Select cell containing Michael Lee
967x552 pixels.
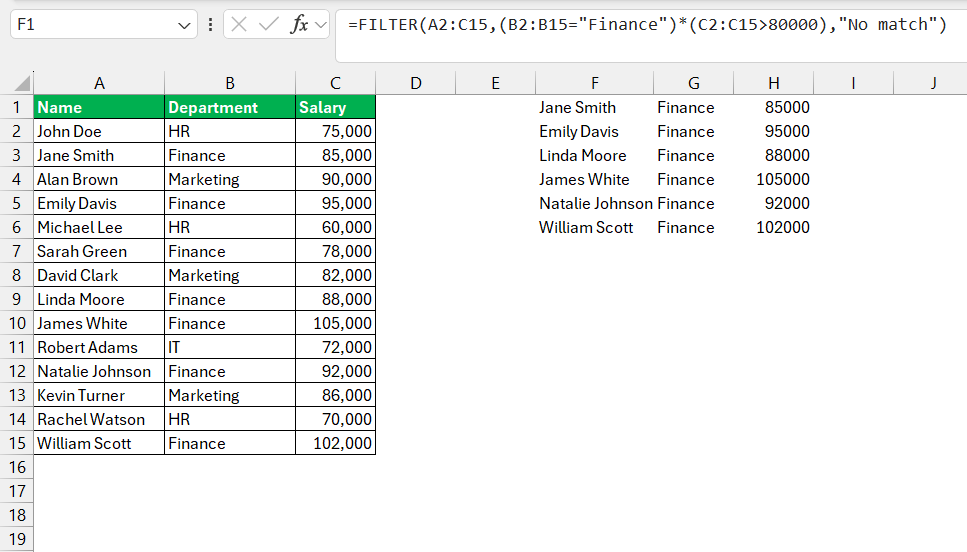tap(99, 227)
